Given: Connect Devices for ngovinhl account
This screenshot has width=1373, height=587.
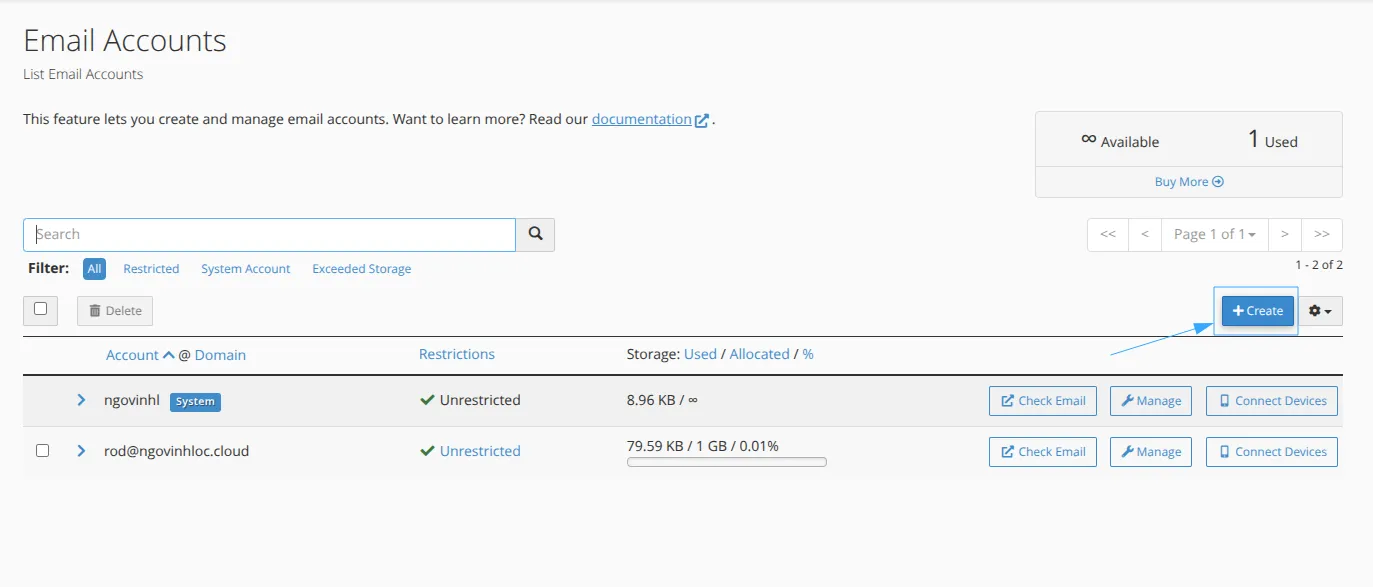Looking at the screenshot, I should (x=1272, y=401).
